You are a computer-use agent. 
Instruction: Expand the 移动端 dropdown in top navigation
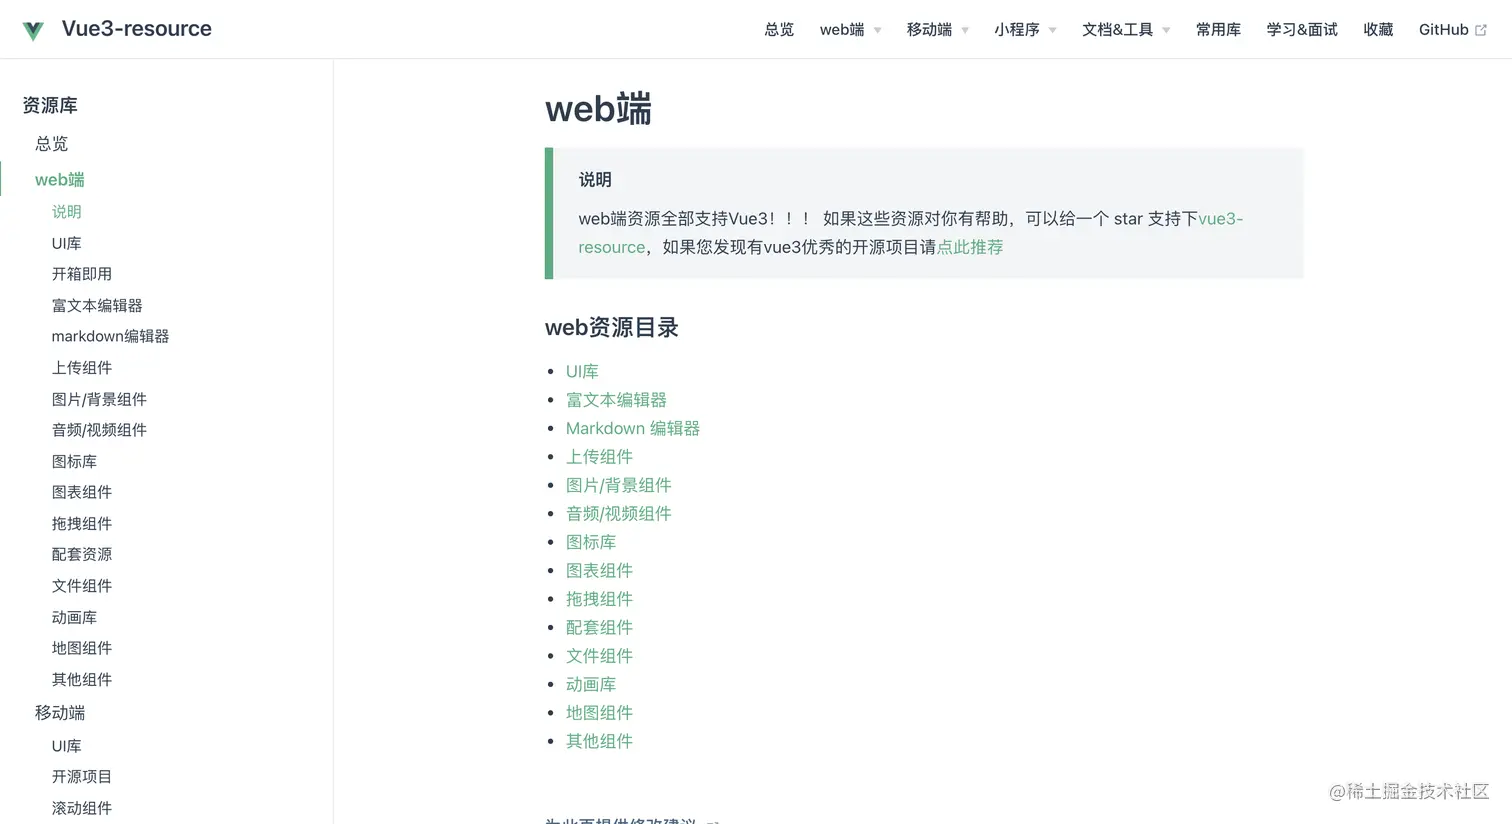click(x=938, y=30)
